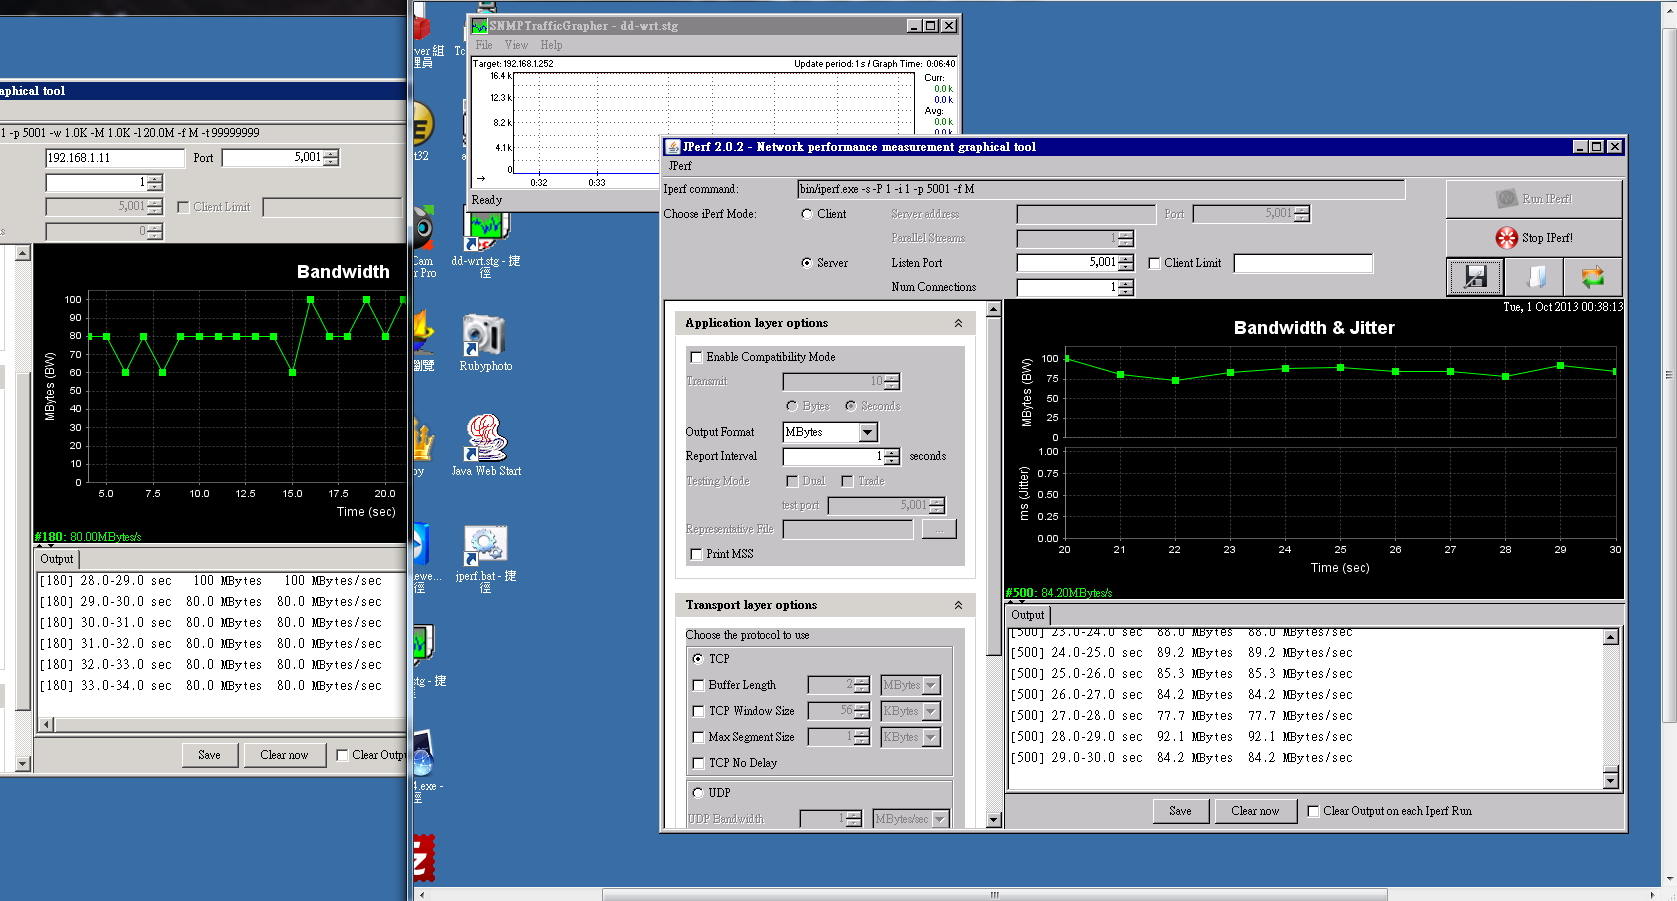Click the Client Limit text field in the server row

coord(1303,263)
